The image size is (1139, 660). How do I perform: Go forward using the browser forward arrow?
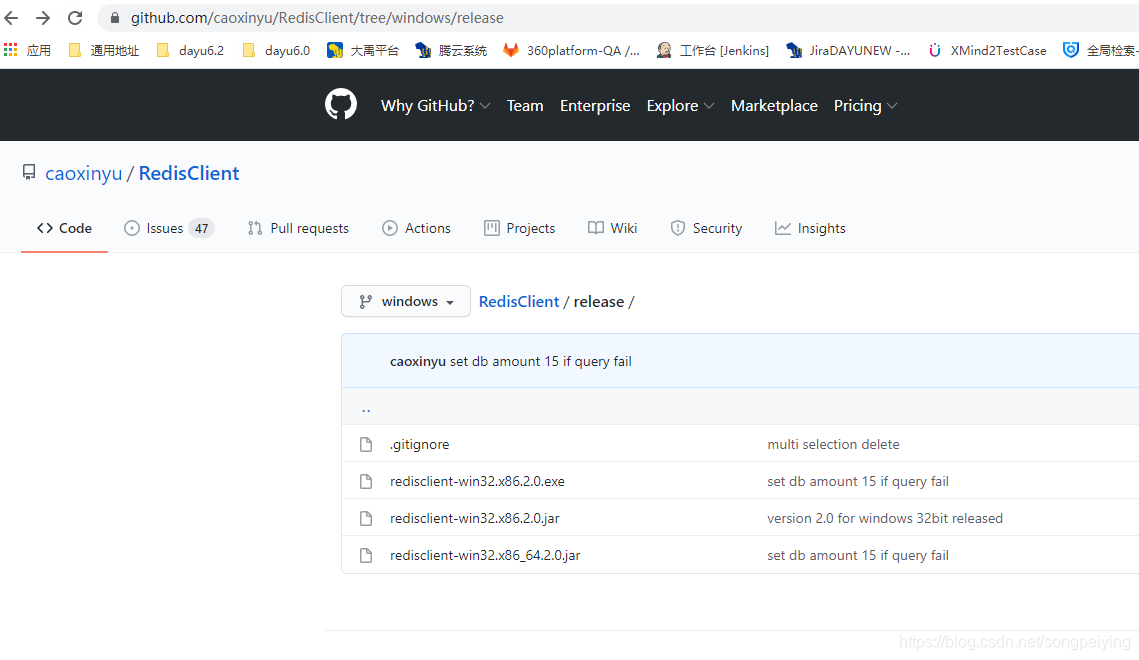[x=43, y=17]
